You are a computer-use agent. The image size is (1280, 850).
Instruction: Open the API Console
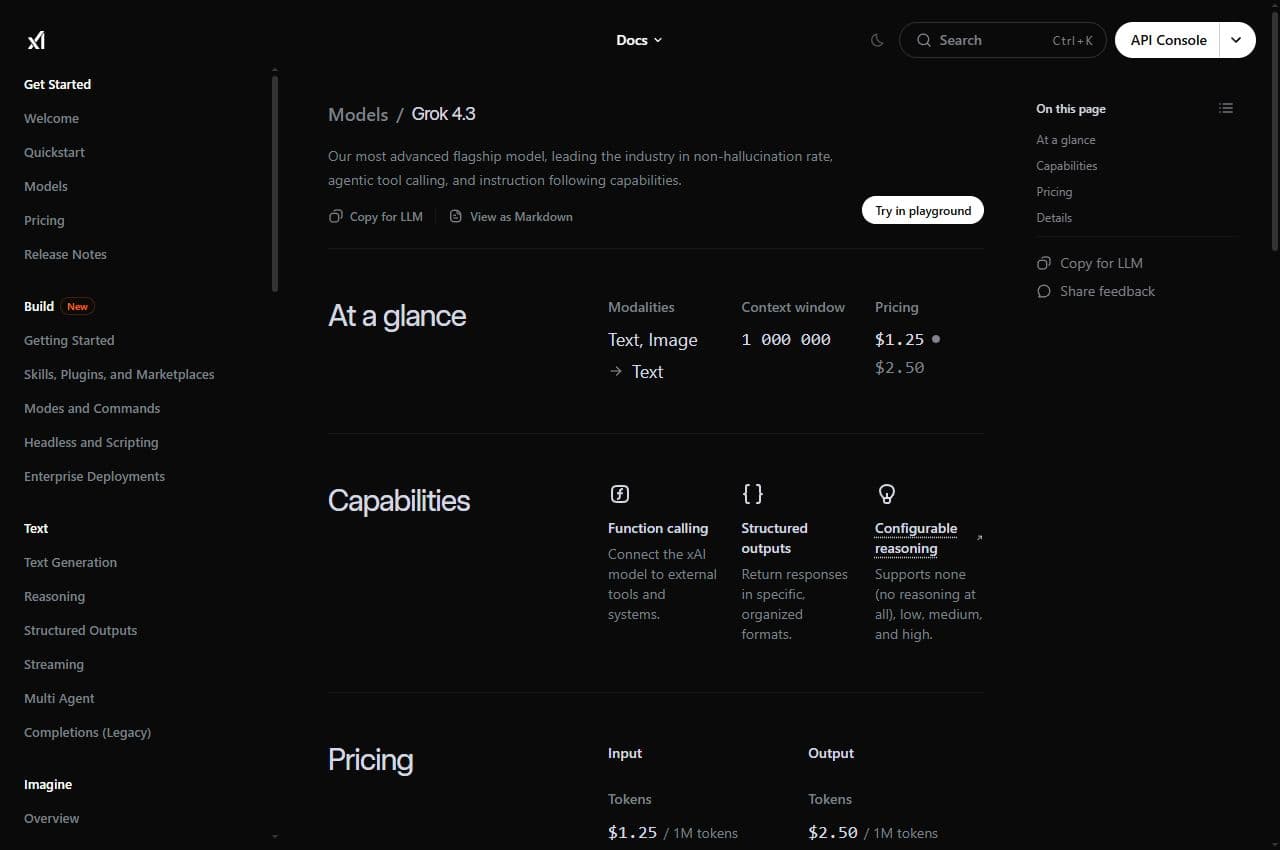point(1168,40)
